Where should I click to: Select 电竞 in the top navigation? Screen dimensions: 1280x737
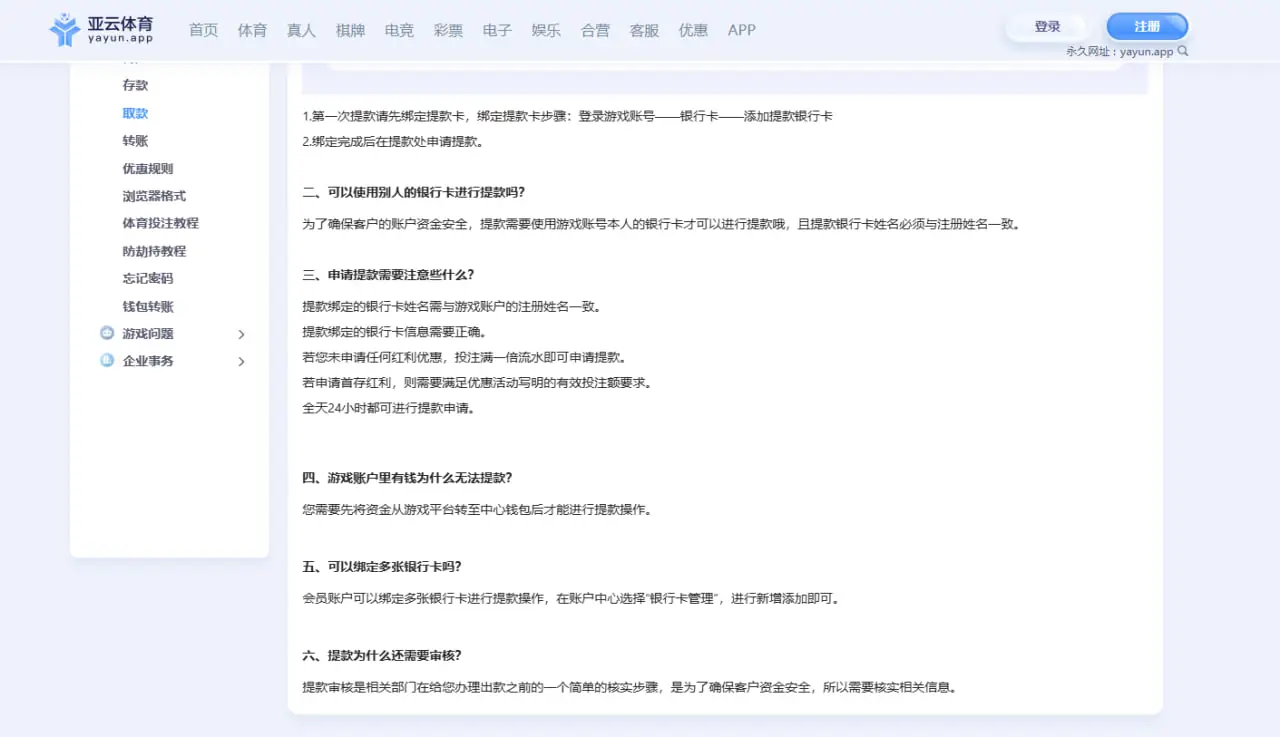tap(400, 30)
